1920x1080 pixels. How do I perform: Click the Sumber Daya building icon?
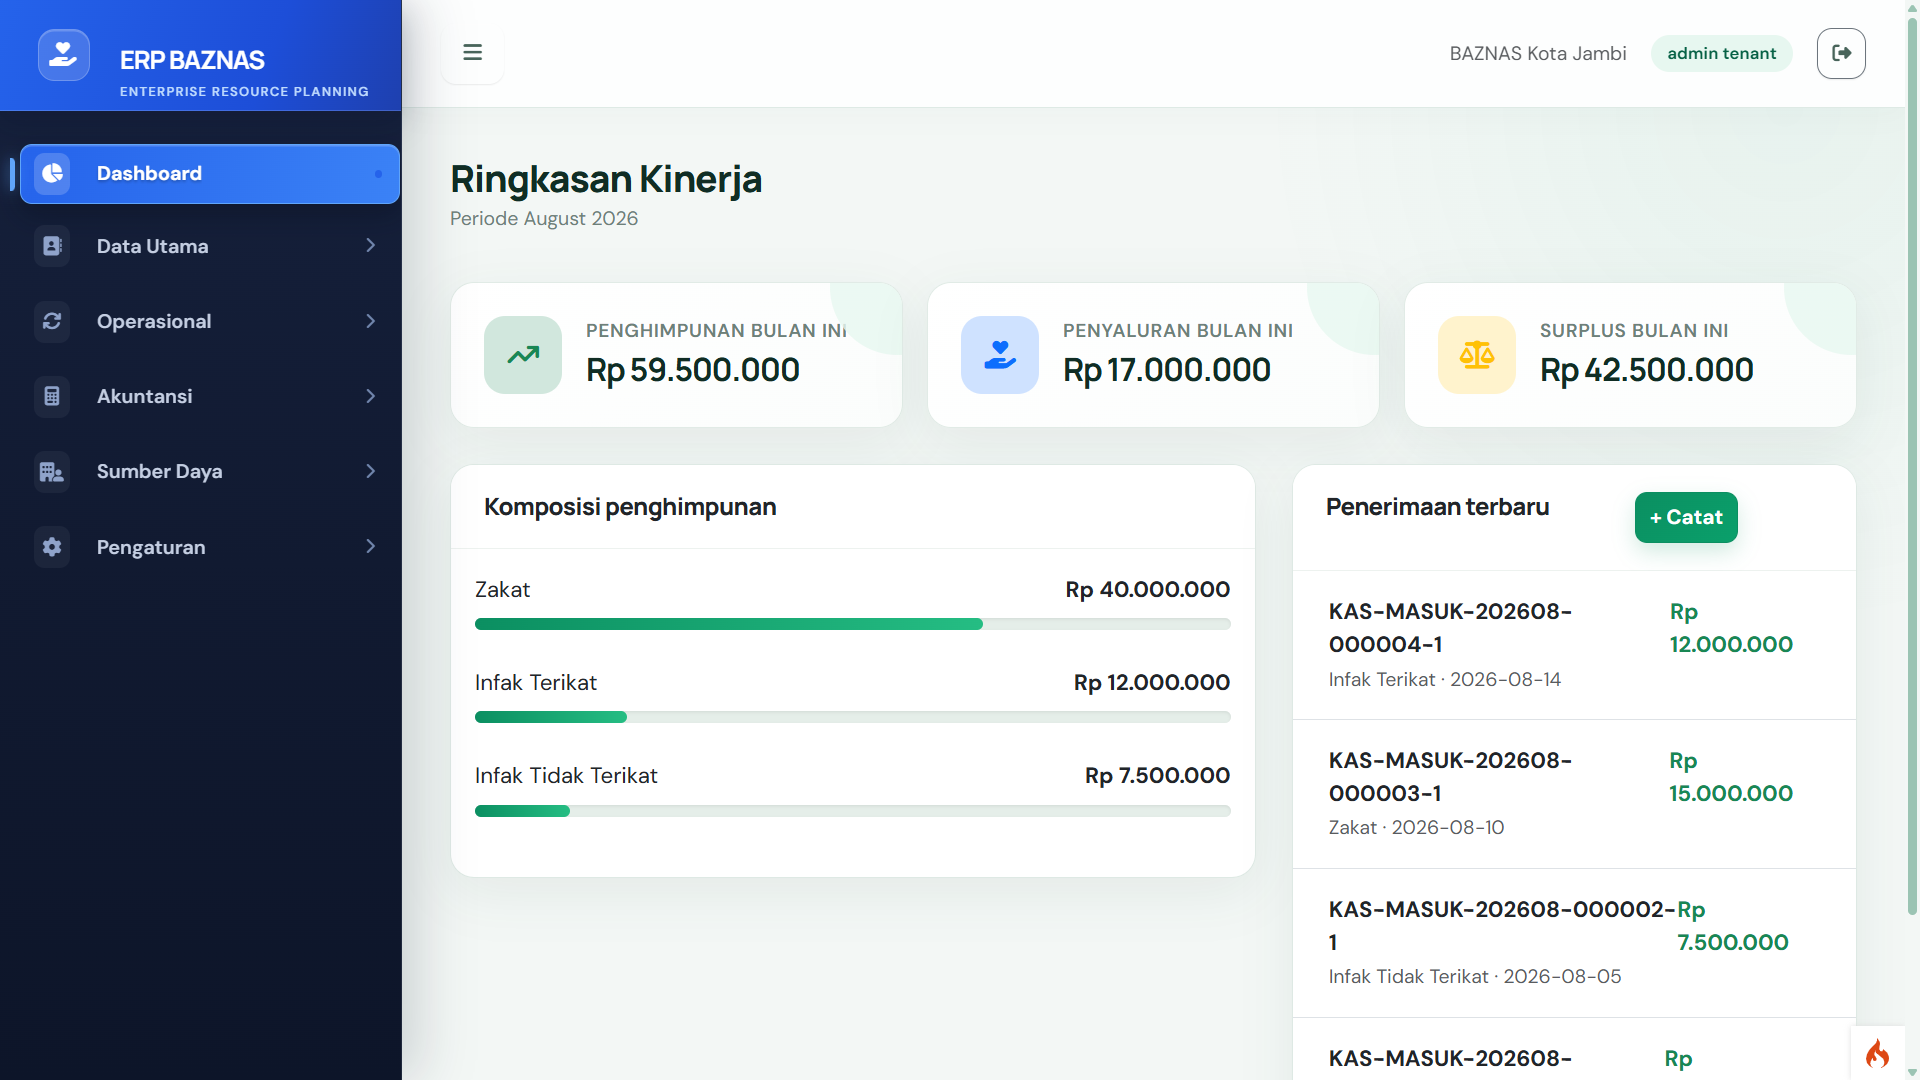coord(52,471)
